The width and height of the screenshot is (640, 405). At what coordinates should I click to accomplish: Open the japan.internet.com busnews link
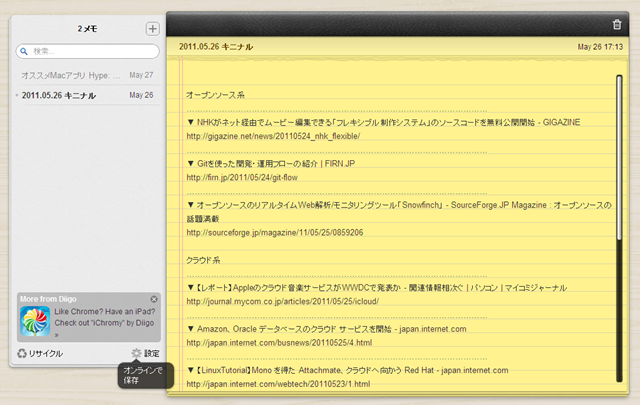pyautogui.click(x=280, y=343)
